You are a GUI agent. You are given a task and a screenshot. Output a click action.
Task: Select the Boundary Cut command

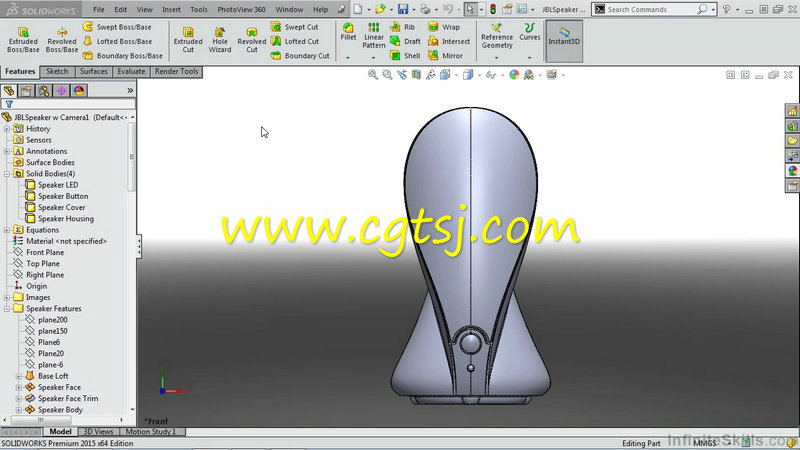pos(300,56)
